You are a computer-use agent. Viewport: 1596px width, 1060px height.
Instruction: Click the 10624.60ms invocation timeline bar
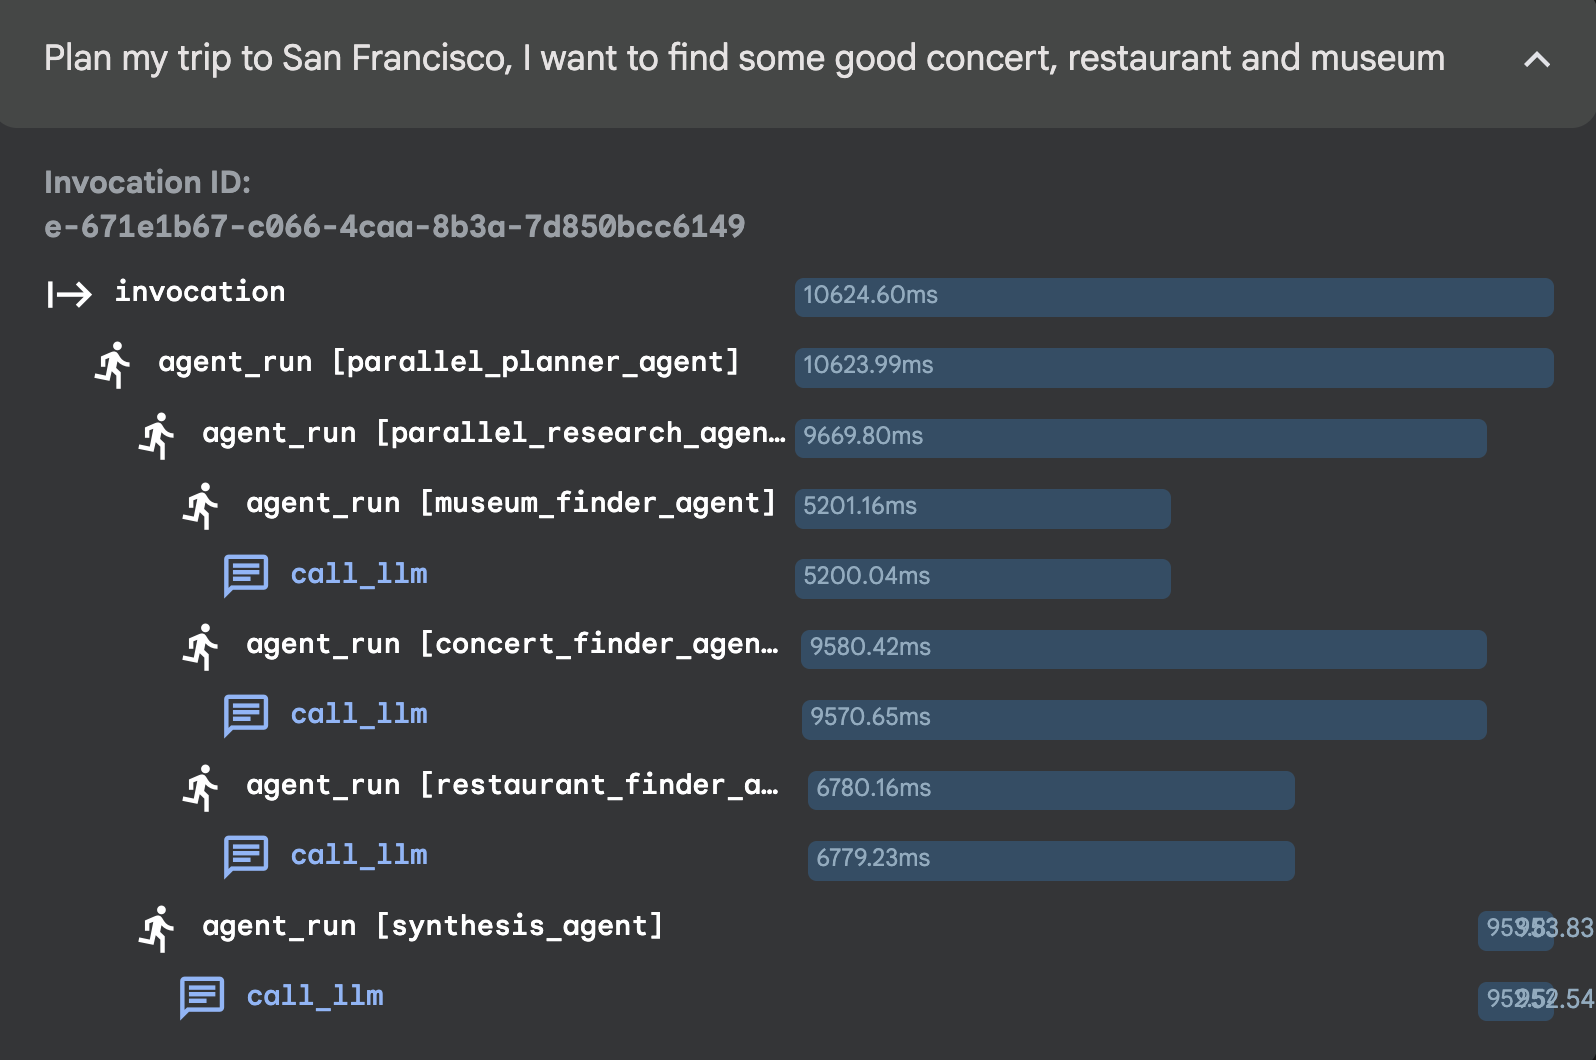[x=1173, y=297]
